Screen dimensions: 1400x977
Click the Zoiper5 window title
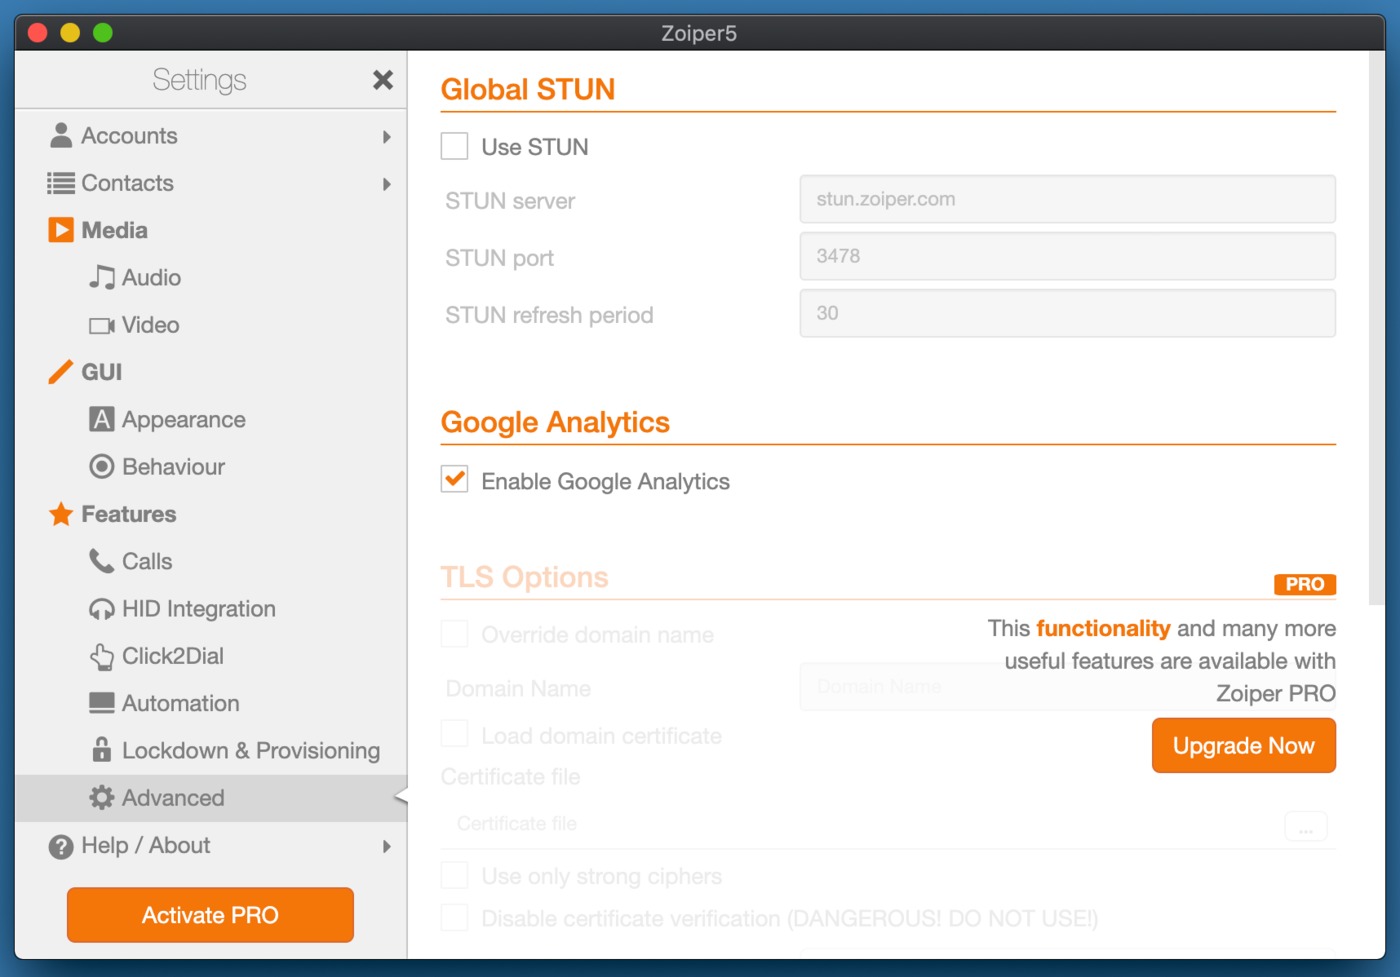[699, 33]
